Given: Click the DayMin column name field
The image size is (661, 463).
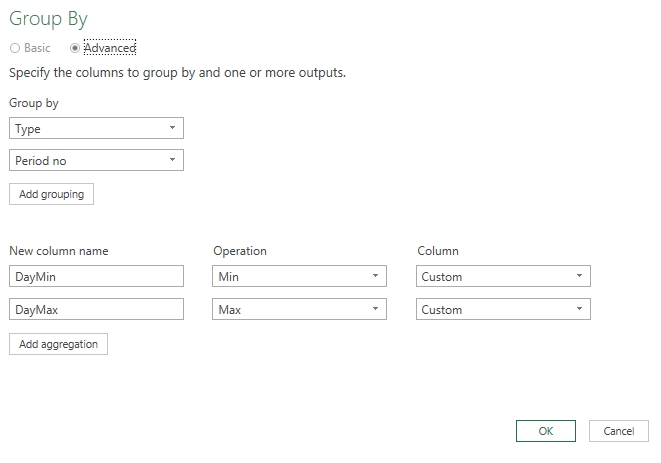Looking at the screenshot, I should point(96,277).
